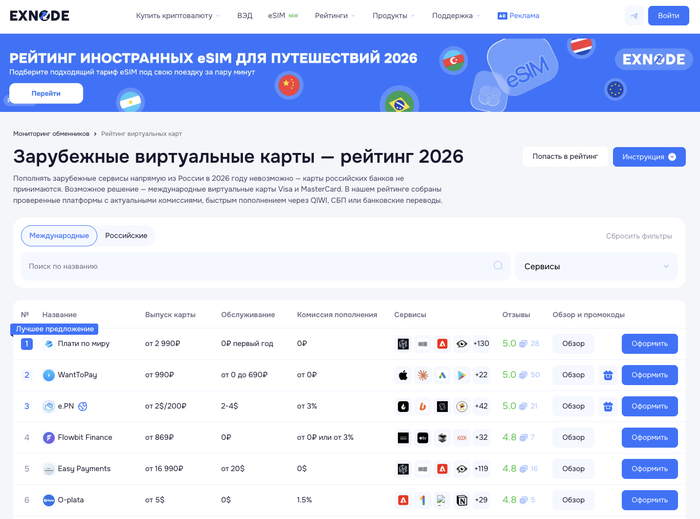Viewport: 700px width, 519px height.
Task: Open the eSIM menu item
Action: (x=283, y=16)
